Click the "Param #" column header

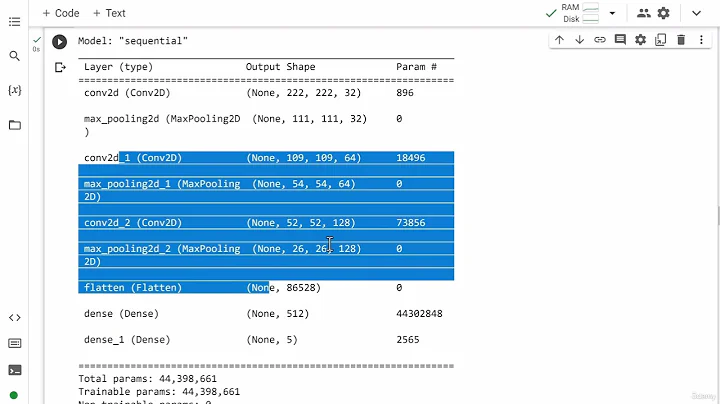tap(416, 67)
